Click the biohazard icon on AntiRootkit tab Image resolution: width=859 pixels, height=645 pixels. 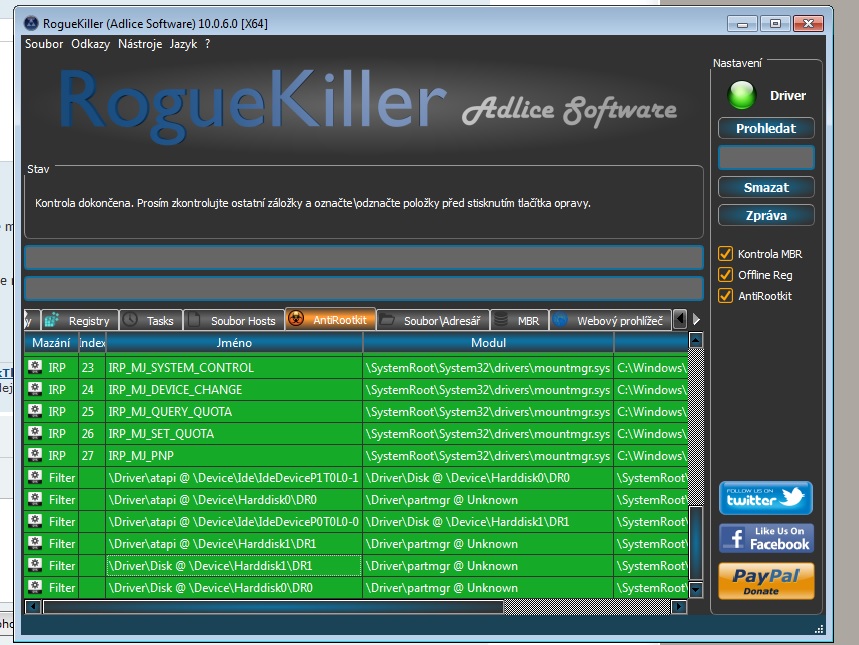click(x=296, y=318)
